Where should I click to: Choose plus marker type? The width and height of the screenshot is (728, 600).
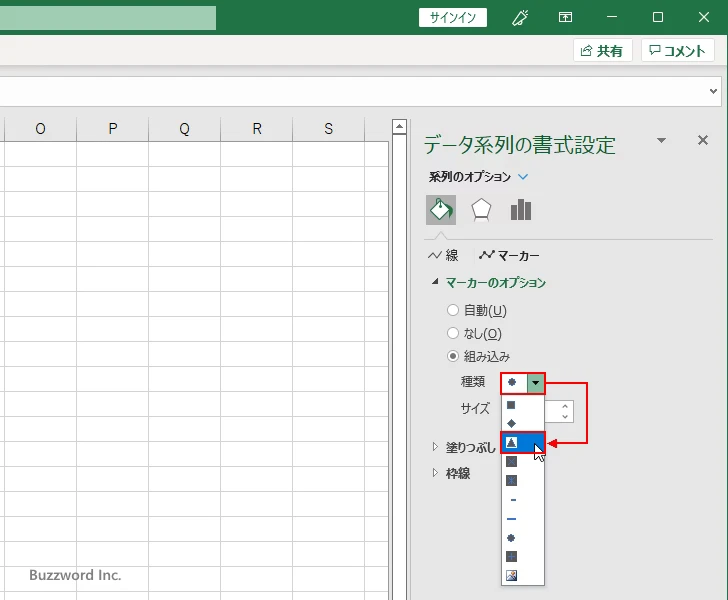511,556
